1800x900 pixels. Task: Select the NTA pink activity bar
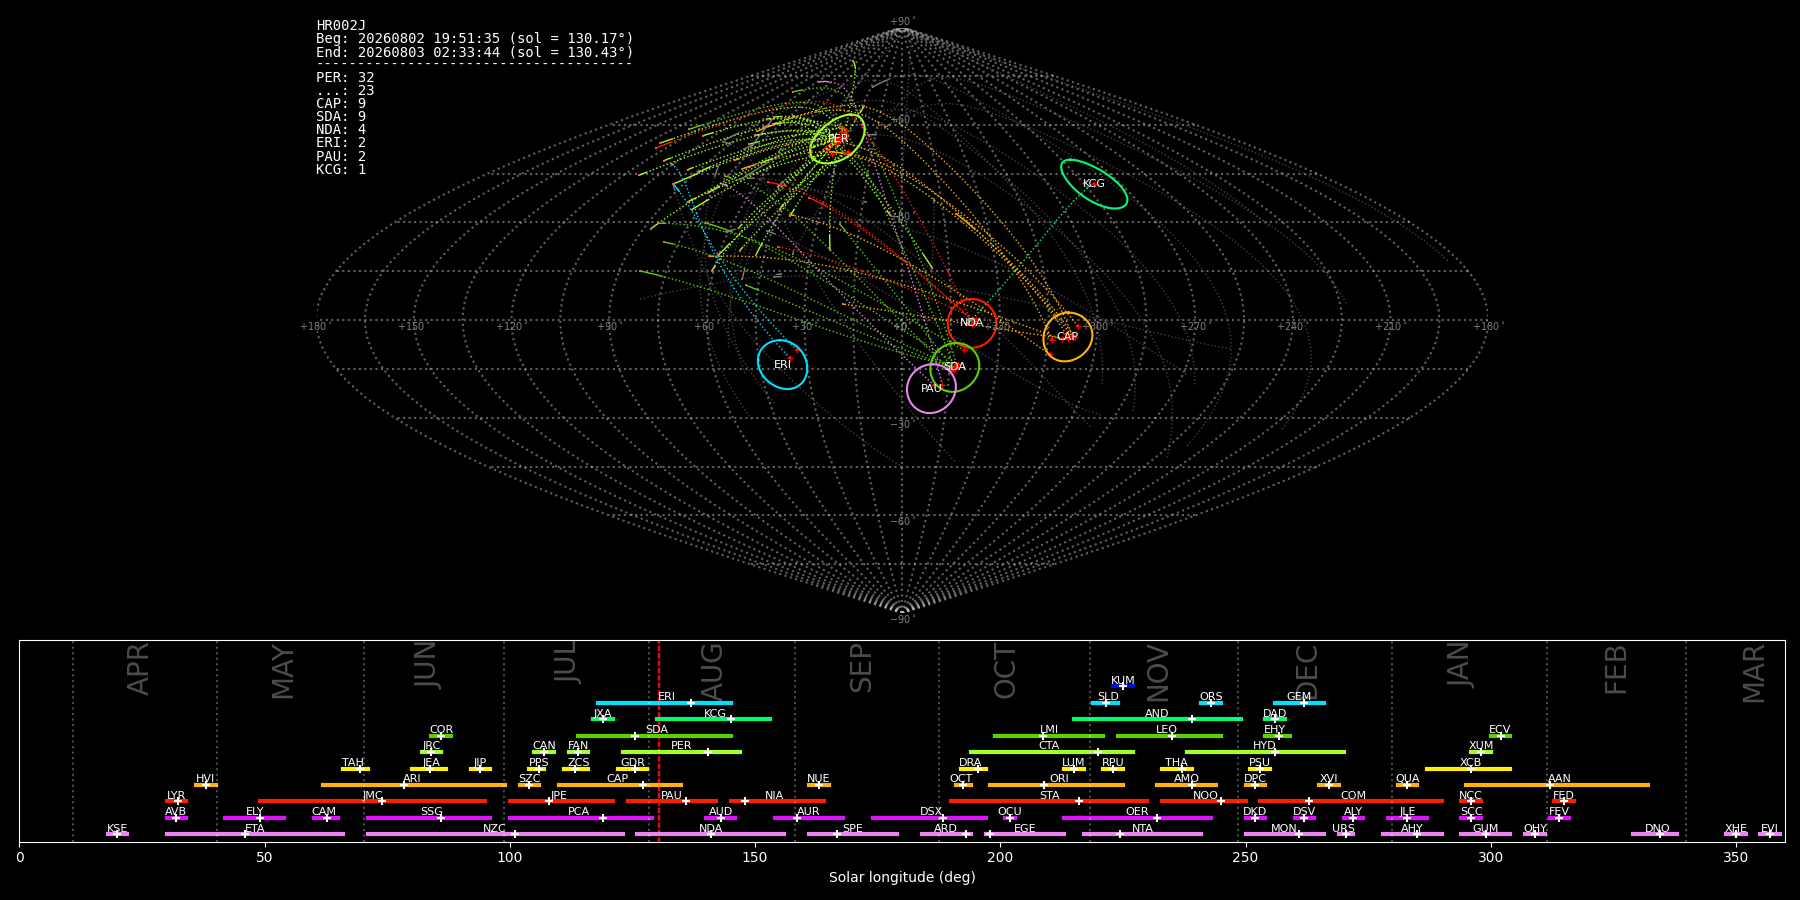coord(1142,834)
